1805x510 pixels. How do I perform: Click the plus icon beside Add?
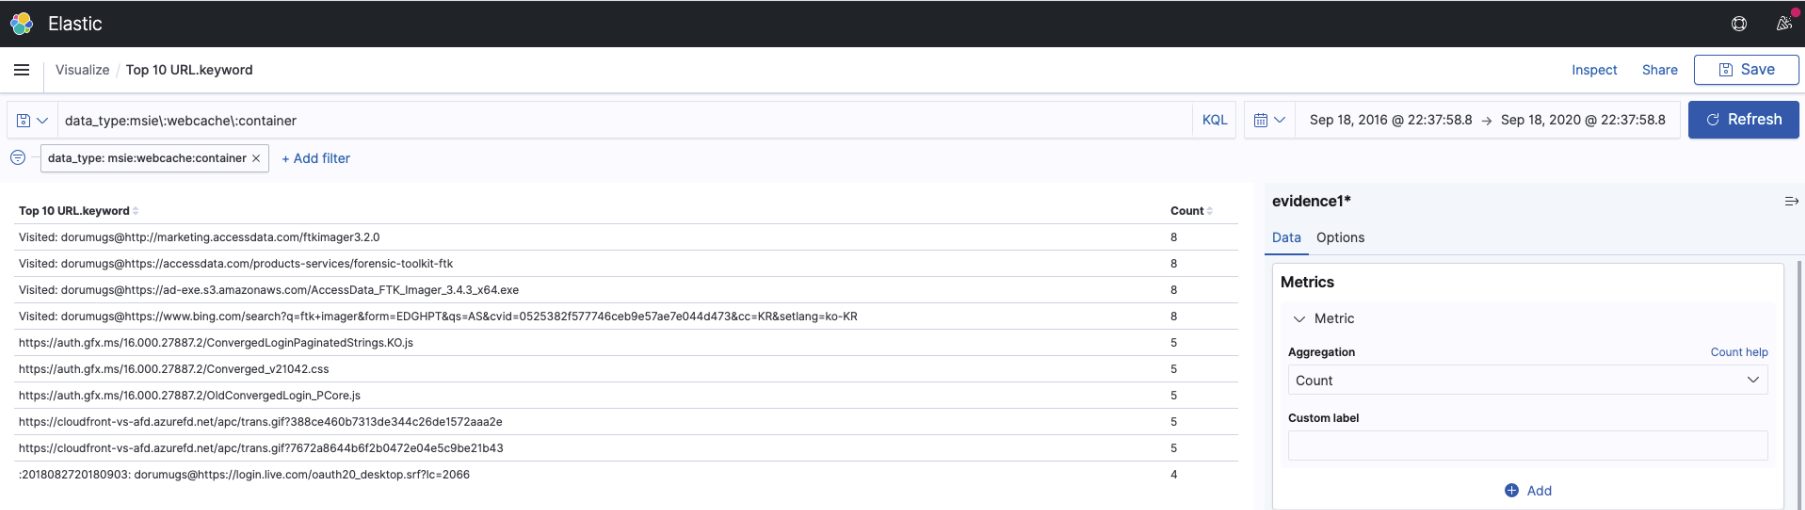(1511, 490)
